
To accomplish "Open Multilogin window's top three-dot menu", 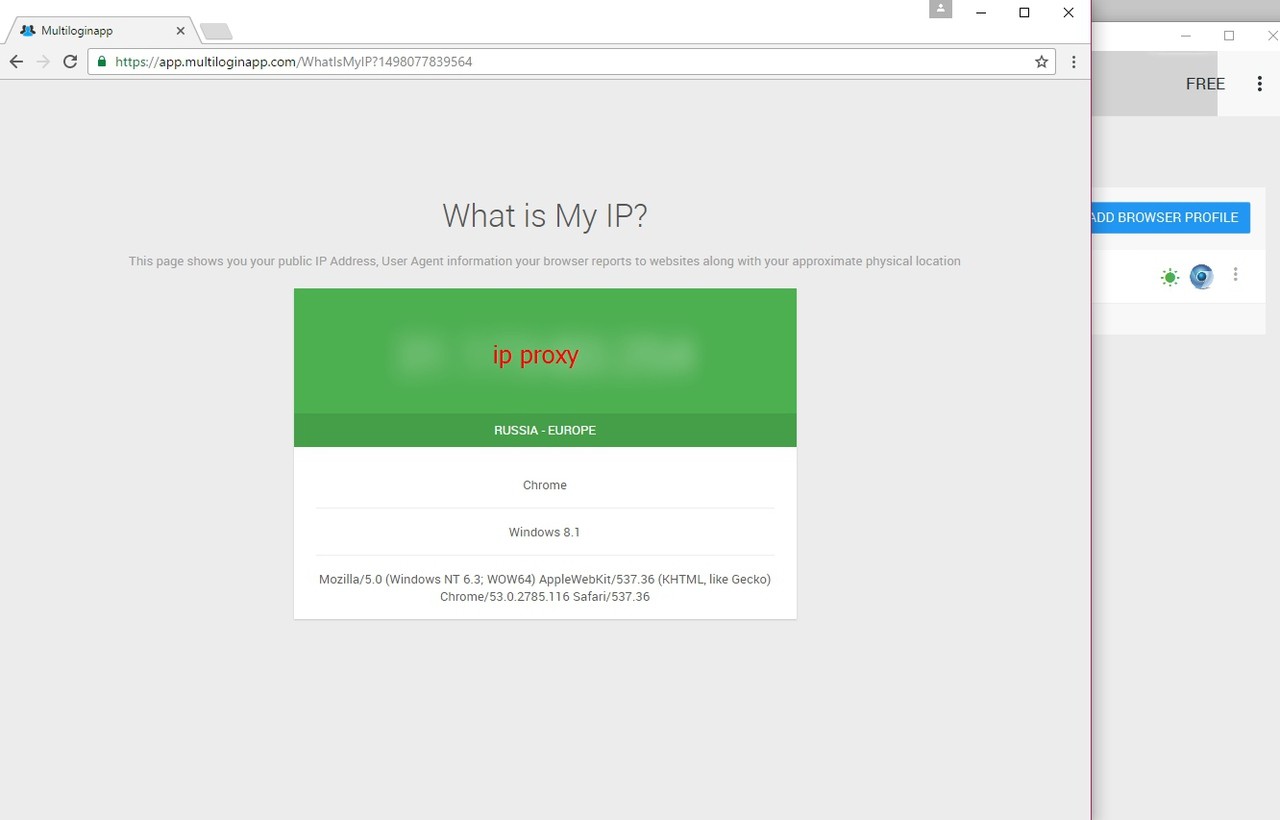I will tap(1259, 84).
